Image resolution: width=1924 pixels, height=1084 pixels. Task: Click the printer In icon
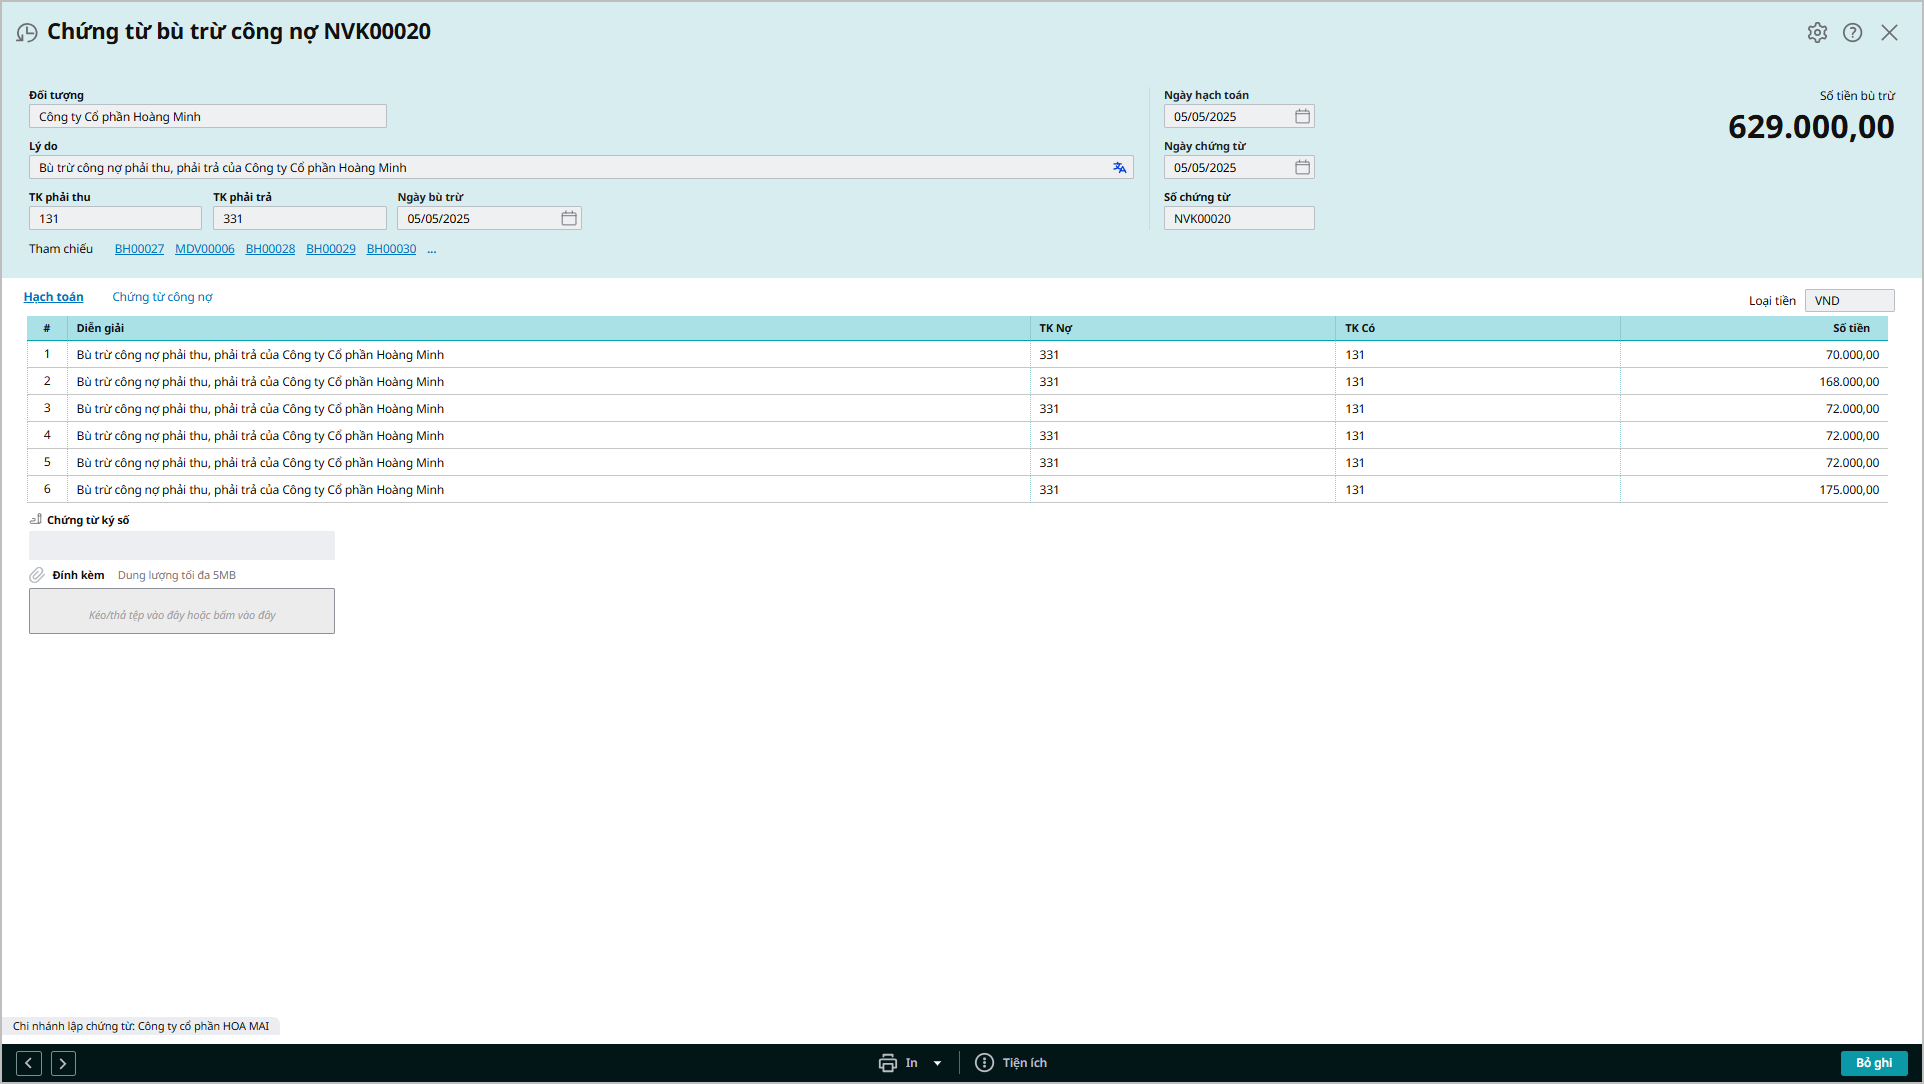pyautogui.click(x=887, y=1063)
